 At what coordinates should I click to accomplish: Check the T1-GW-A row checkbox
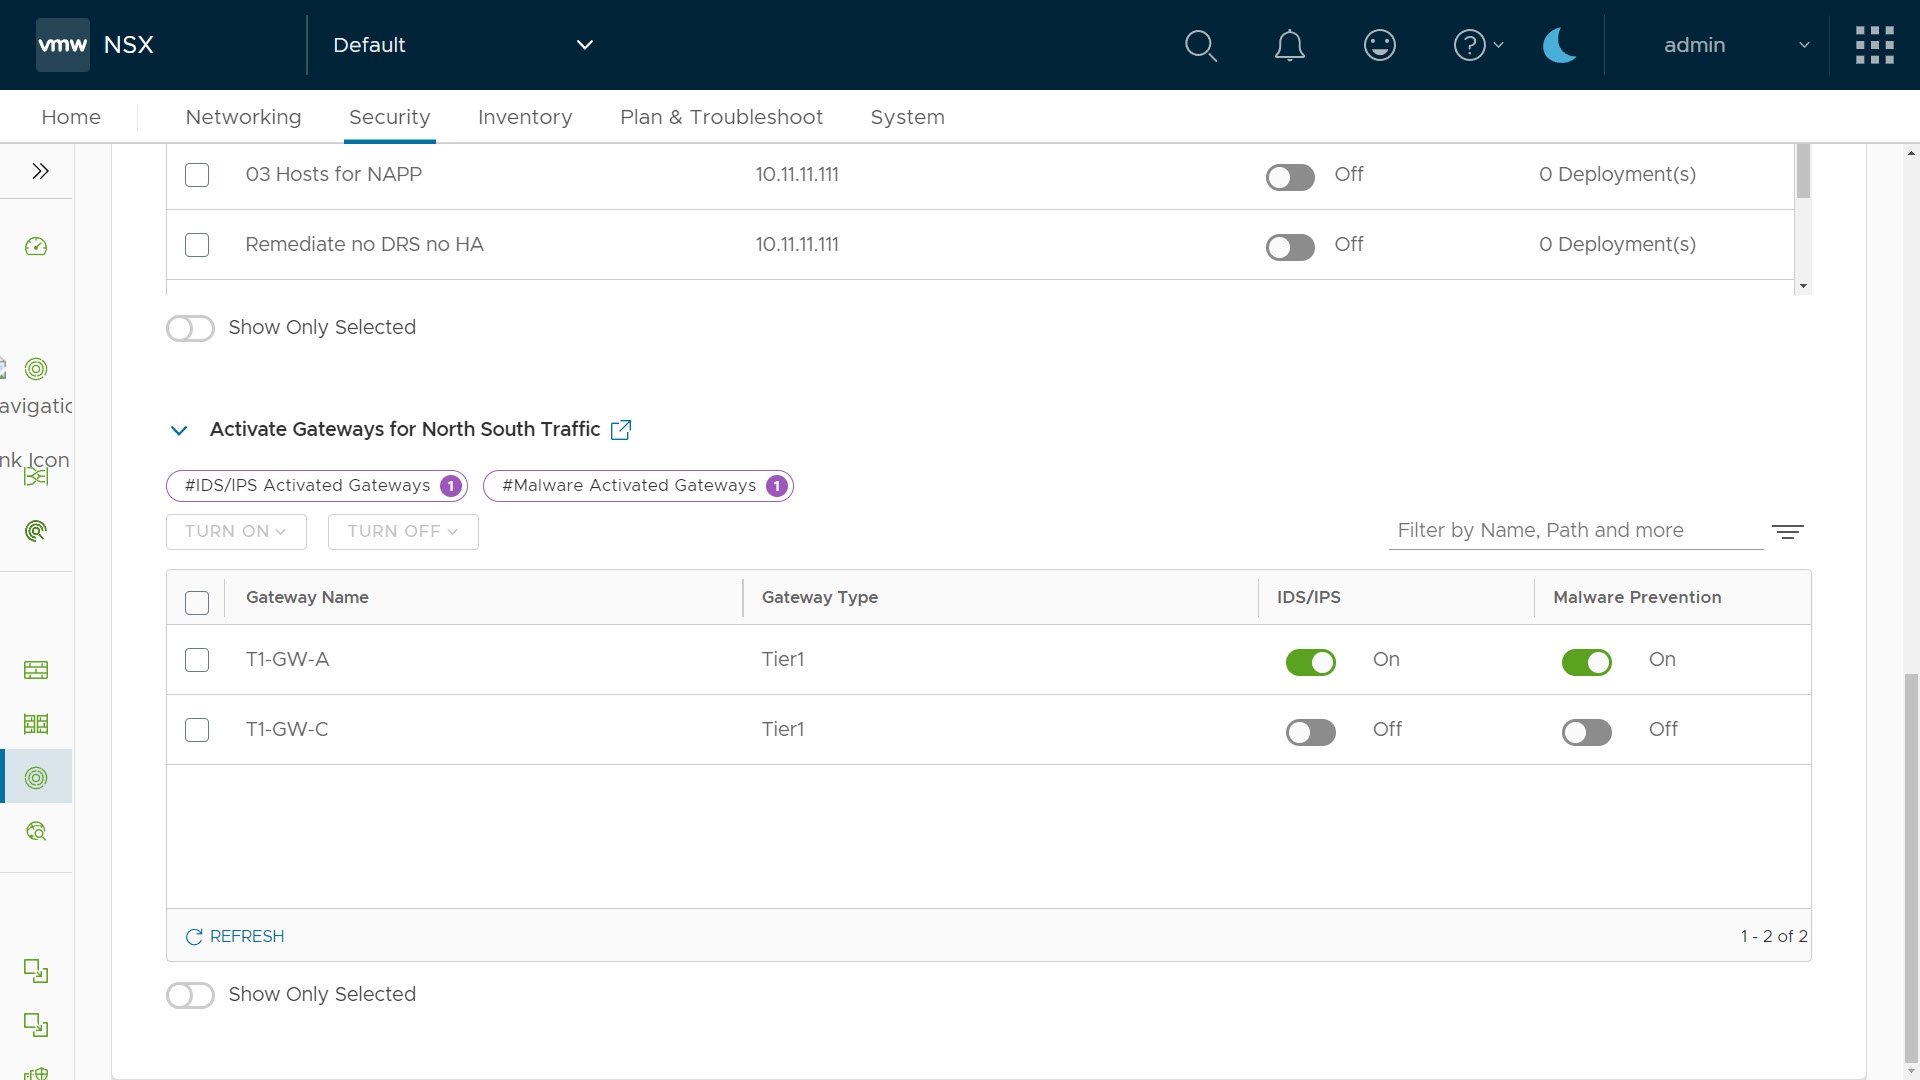point(197,660)
